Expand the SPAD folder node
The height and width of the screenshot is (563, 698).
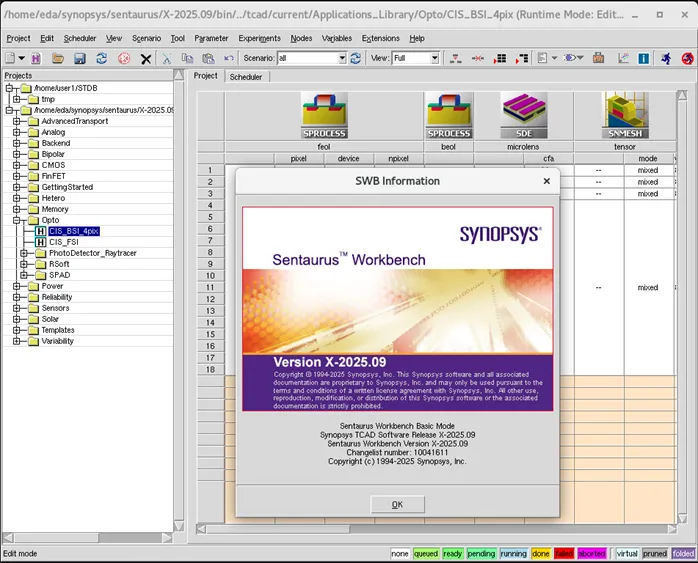pos(24,275)
